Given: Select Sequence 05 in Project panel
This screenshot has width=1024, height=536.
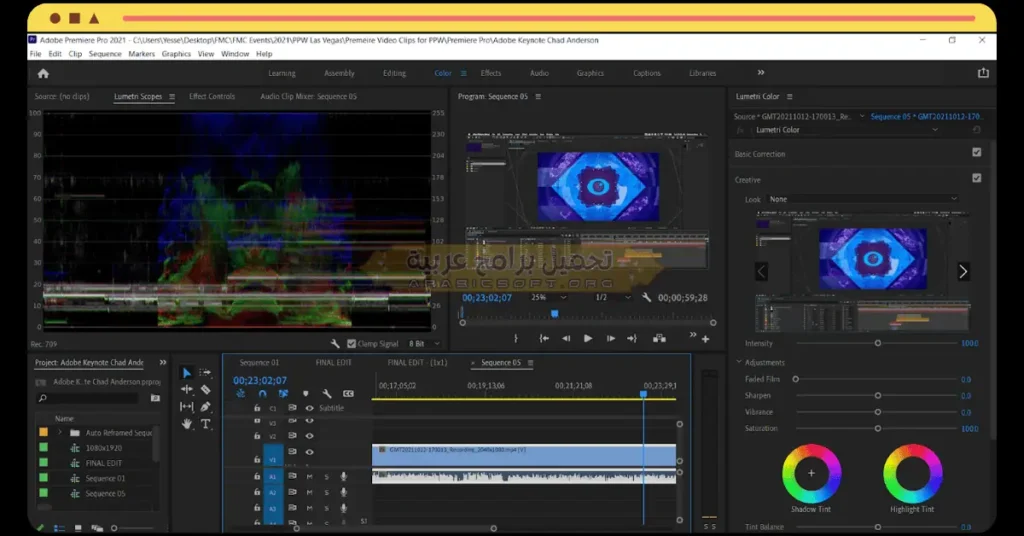Looking at the screenshot, I should click(x=105, y=494).
